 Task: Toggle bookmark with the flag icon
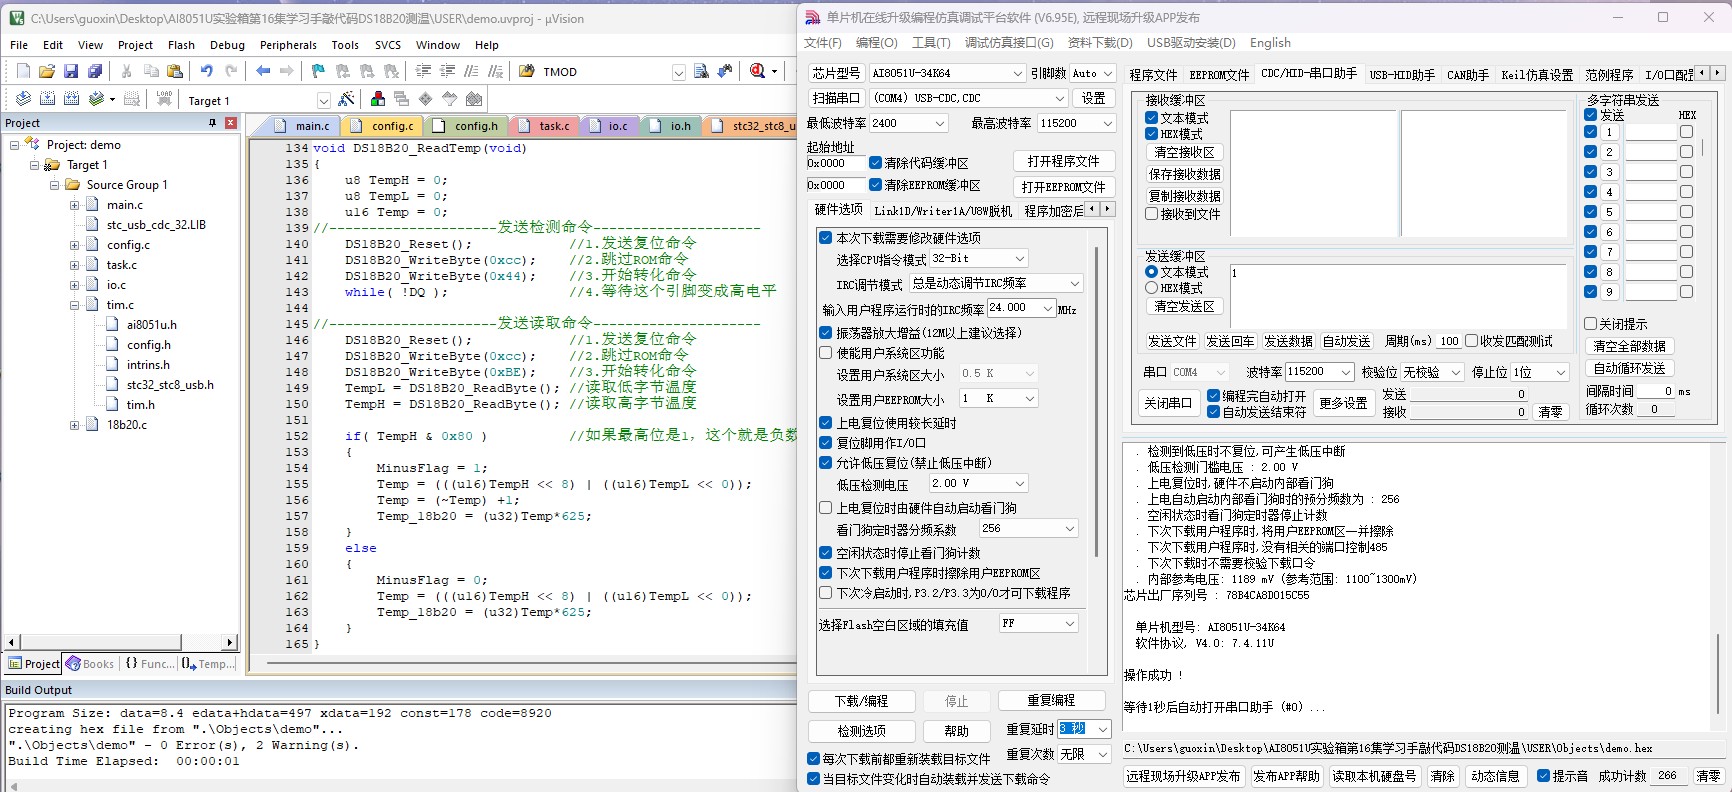coord(318,71)
